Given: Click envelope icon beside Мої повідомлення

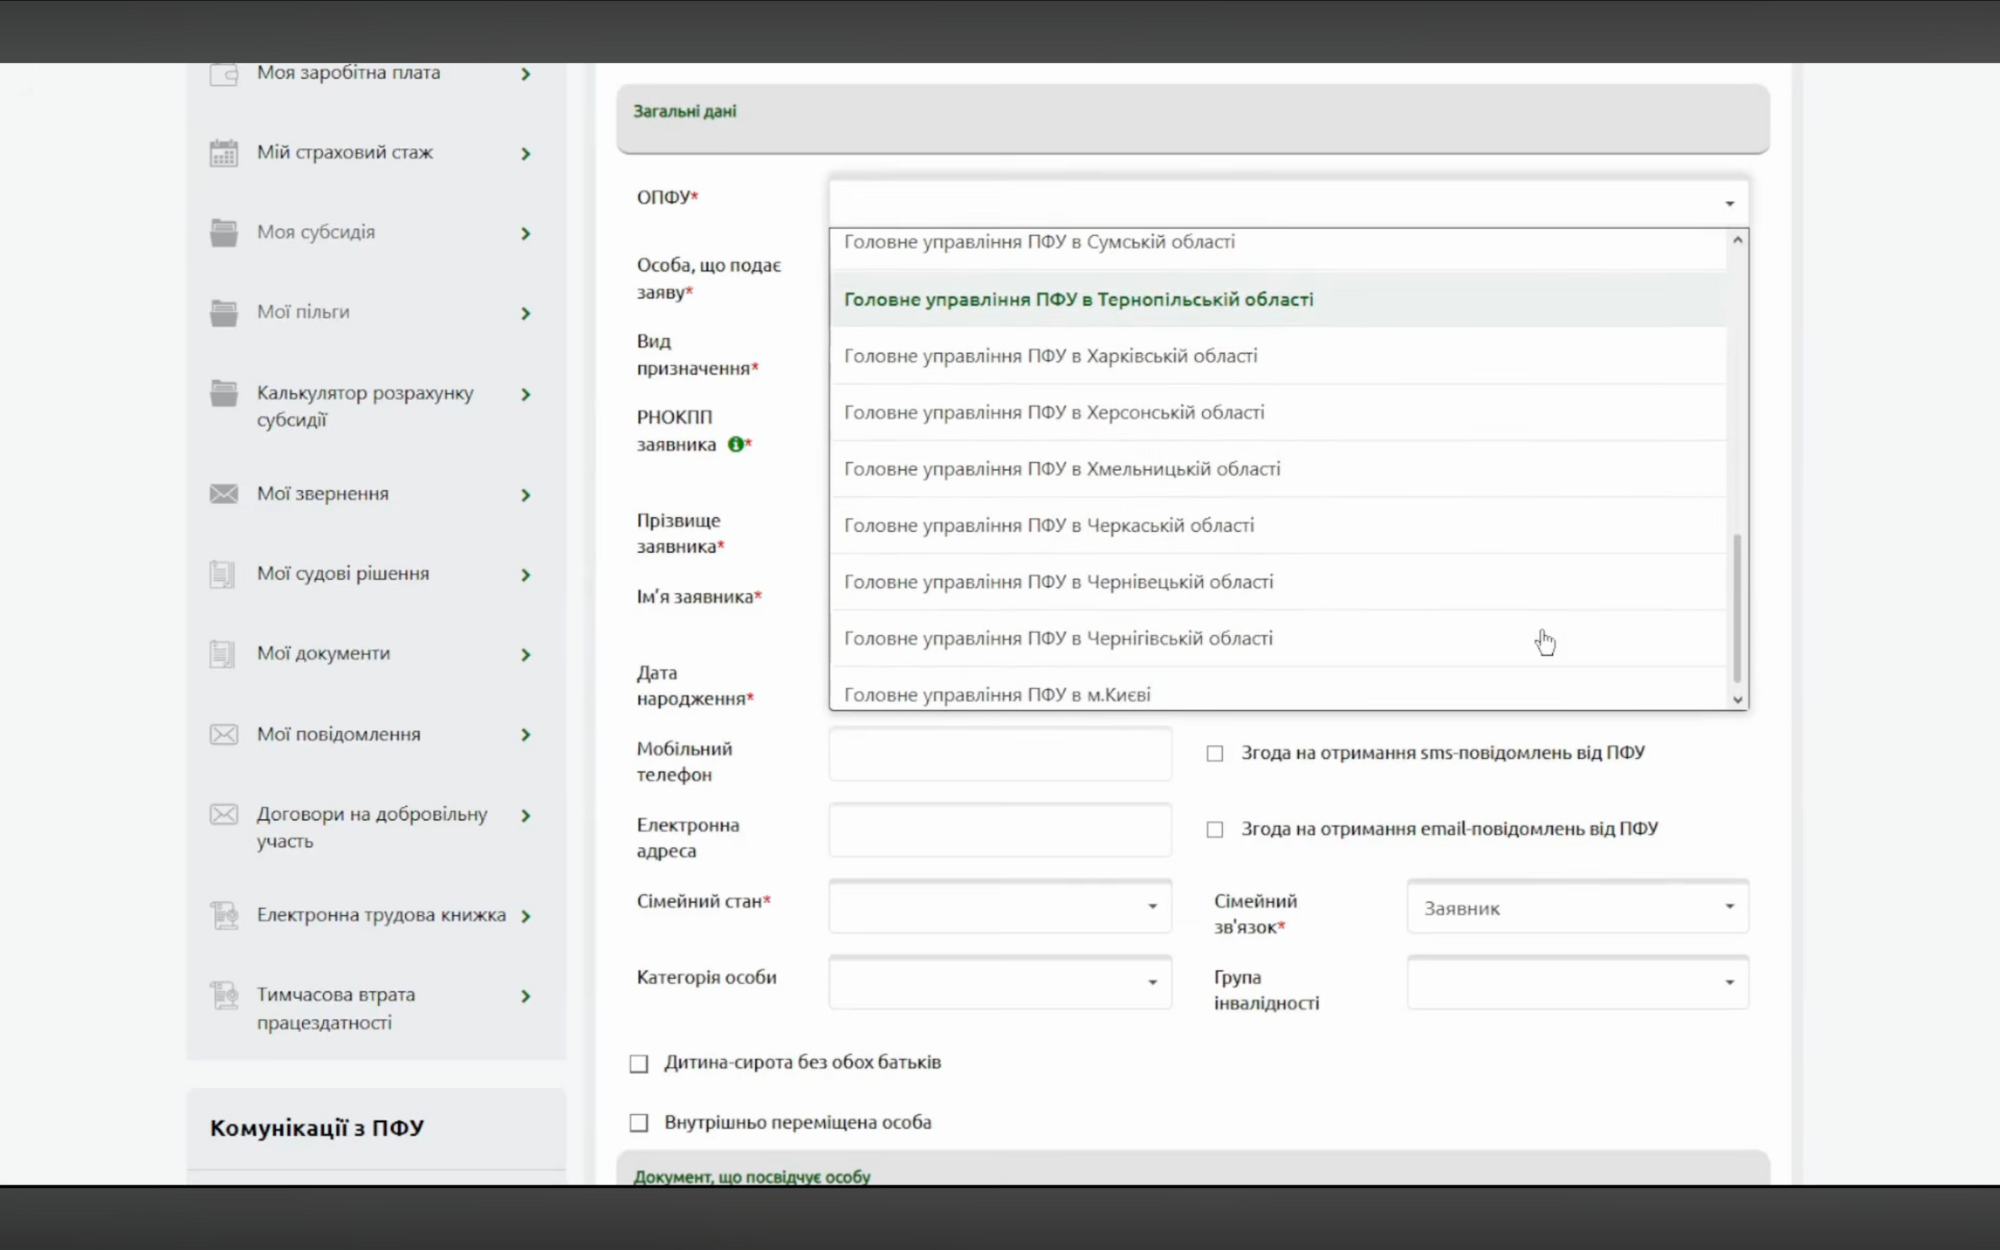Looking at the screenshot, I should pos(223,735).
